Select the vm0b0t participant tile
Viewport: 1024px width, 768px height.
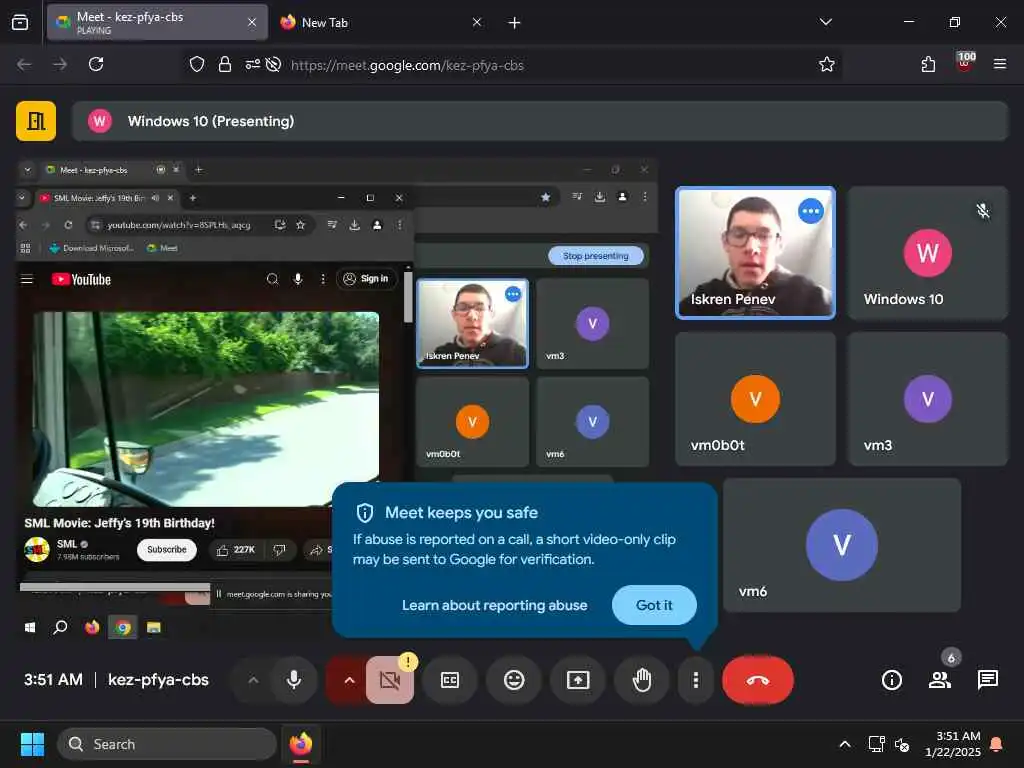click(x=755, y=399)
